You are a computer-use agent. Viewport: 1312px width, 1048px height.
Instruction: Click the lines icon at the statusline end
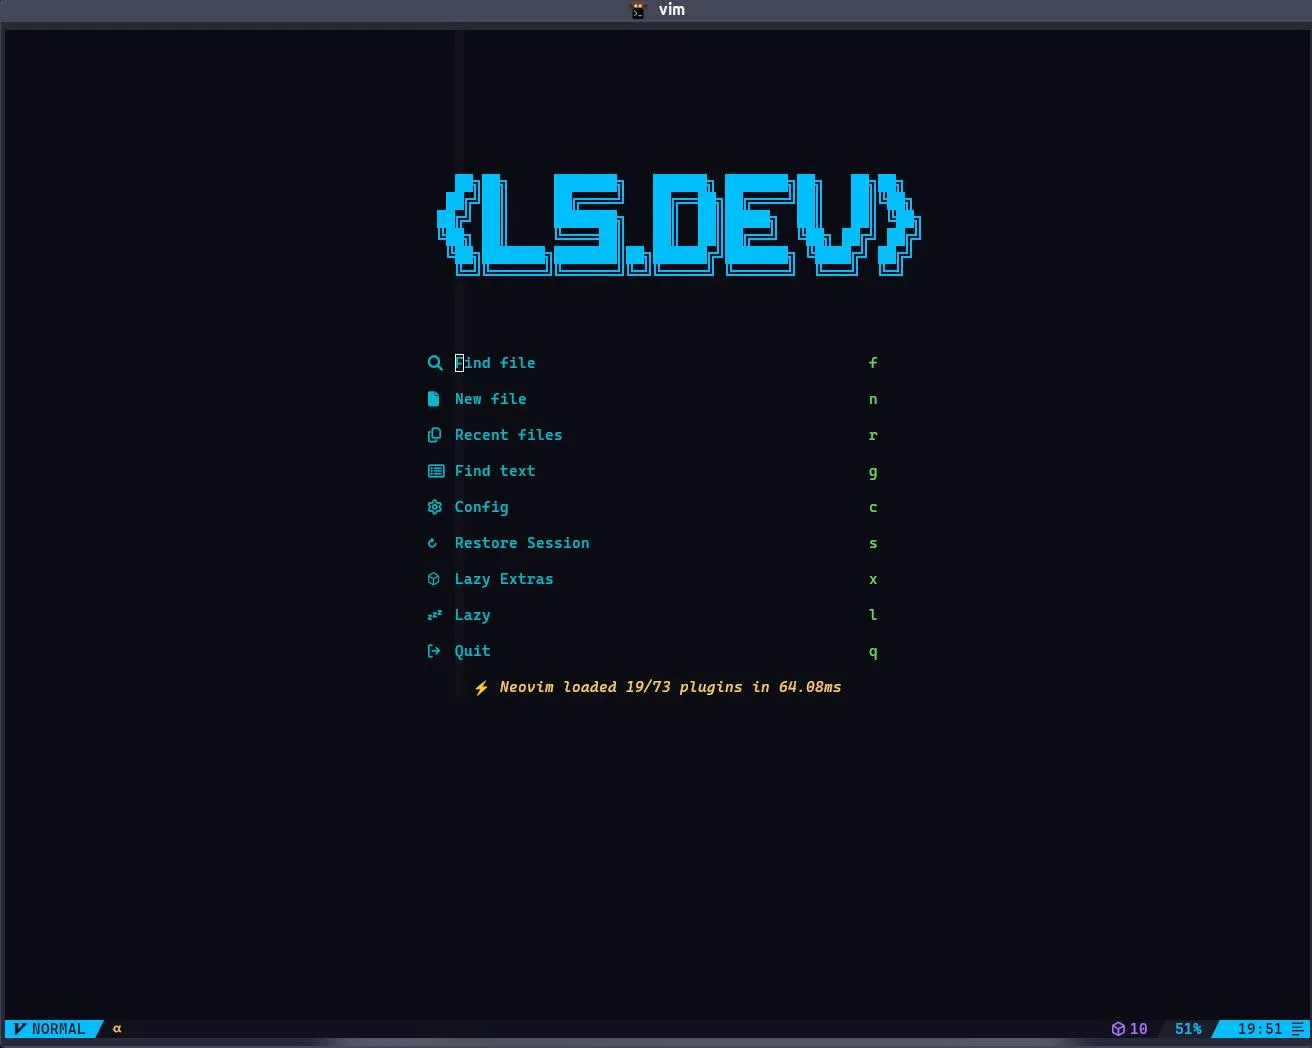pyautogui.click(x=1298, y=1029)
